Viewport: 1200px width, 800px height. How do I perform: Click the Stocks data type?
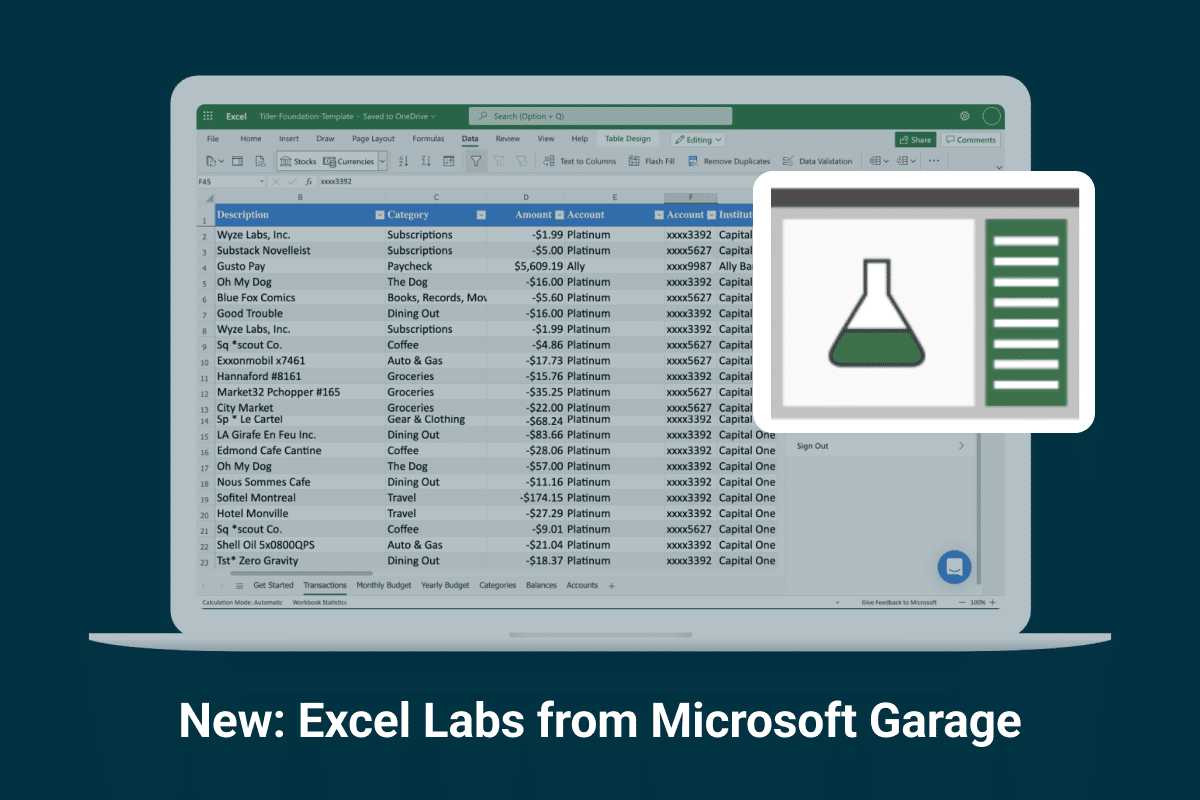(297, 161)
